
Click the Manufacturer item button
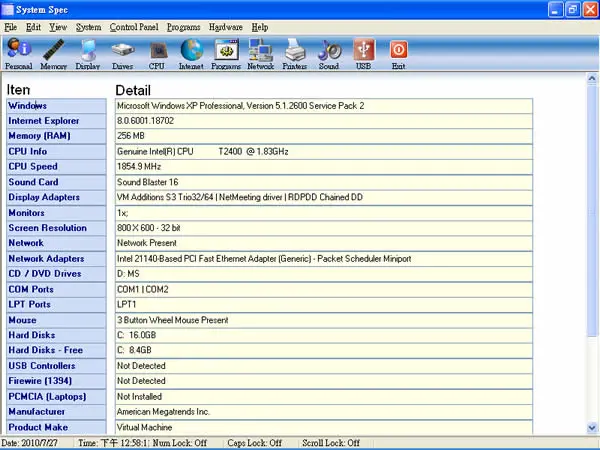pos(57,412)
